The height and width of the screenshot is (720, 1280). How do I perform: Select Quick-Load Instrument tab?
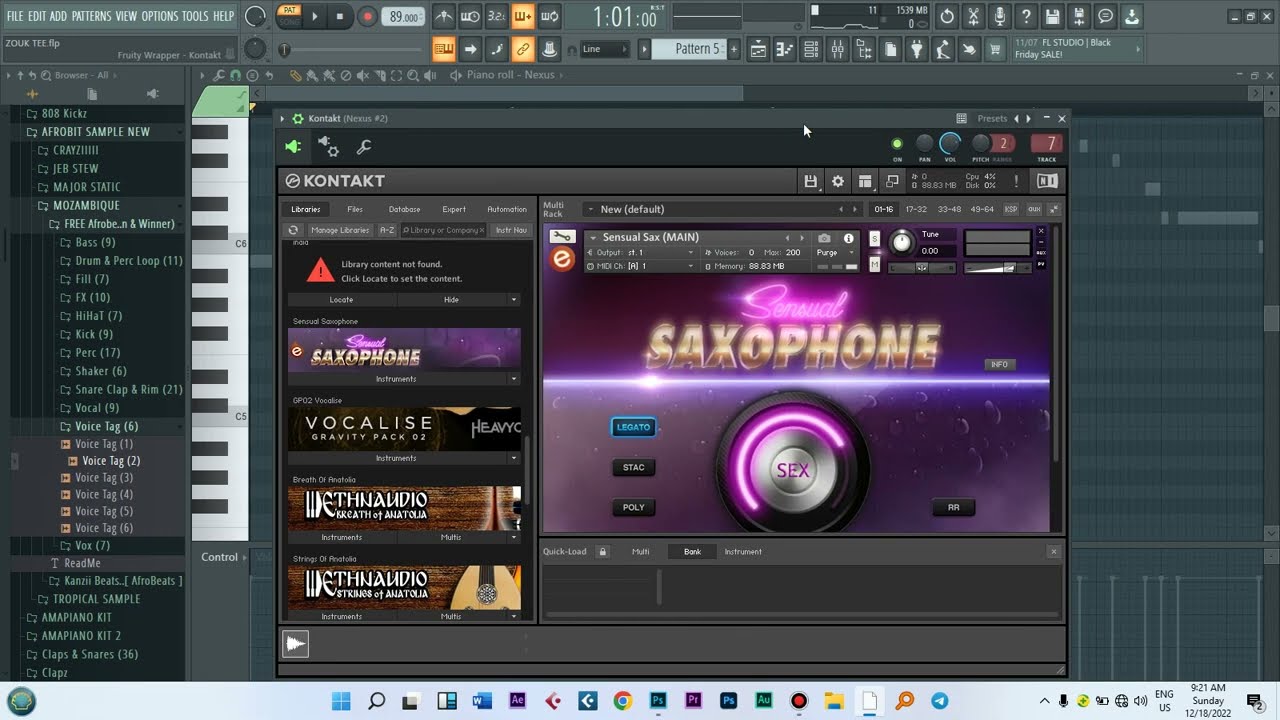click(743, 551)
